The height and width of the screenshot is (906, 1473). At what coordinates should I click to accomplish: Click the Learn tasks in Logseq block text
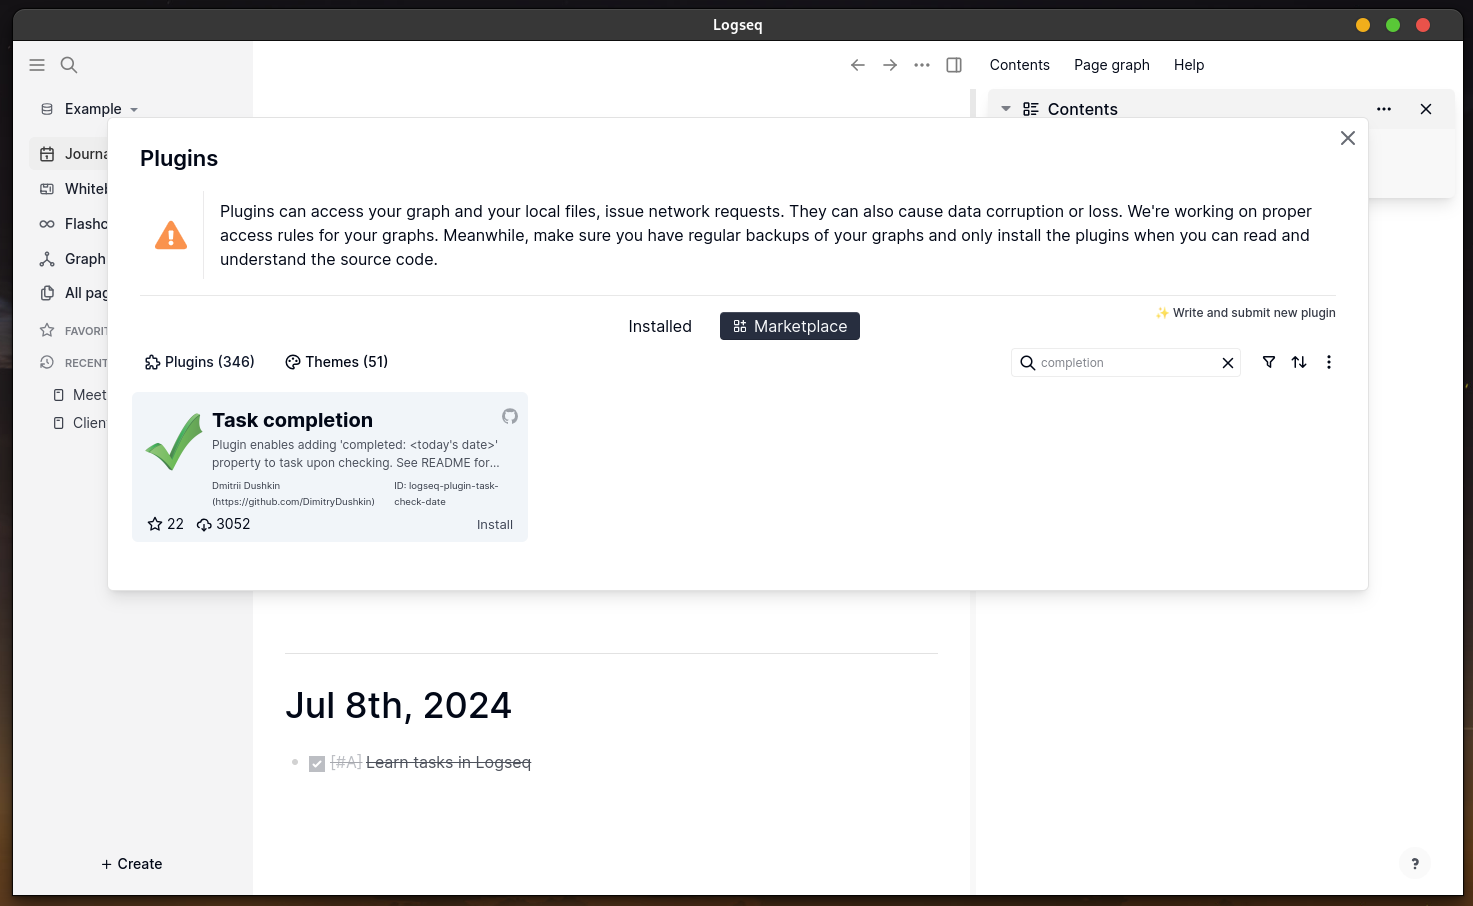click(x=448, y=762)
